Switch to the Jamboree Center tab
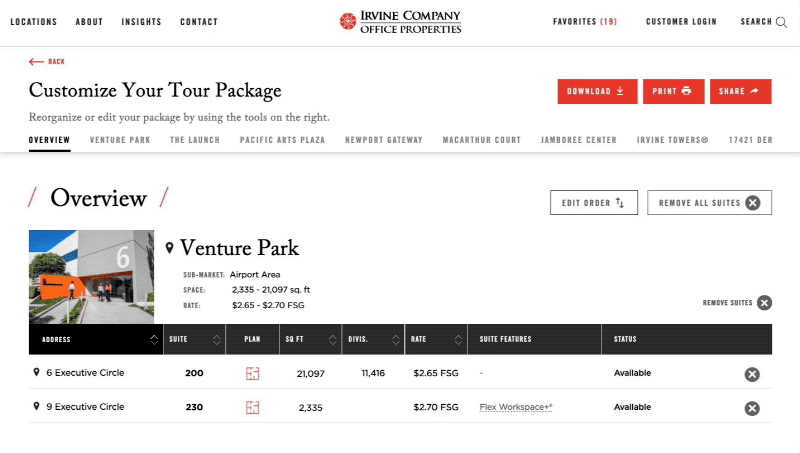800x453 pixels. 579,140
